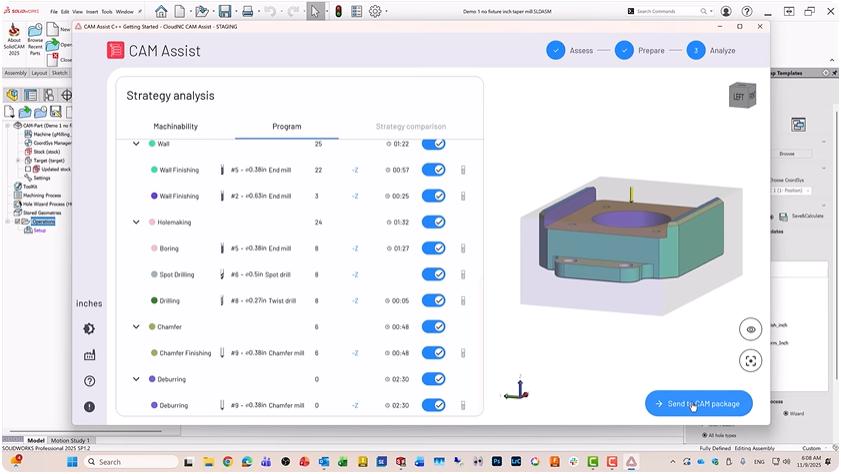Collapse the Holemaking group chevron
This screenshot has height=474, width=841.
pyautogui.click(x=136, y=222)
